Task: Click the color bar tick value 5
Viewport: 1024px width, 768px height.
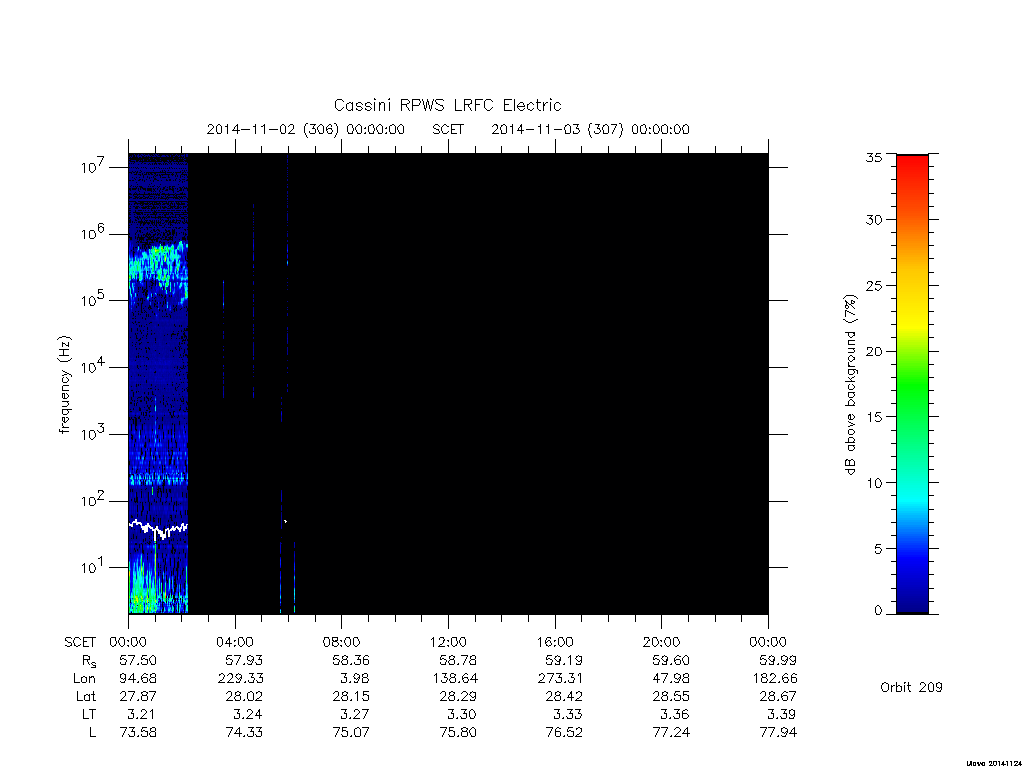Action: point(878,549)
